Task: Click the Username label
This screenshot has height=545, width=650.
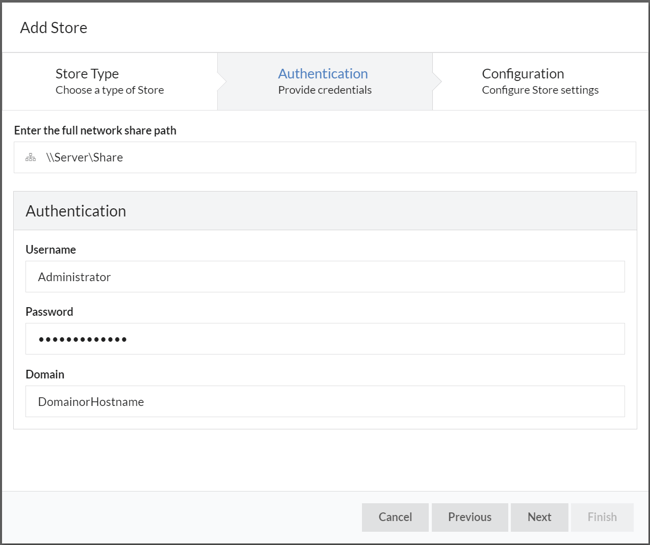Action: [x=51, y=250]
